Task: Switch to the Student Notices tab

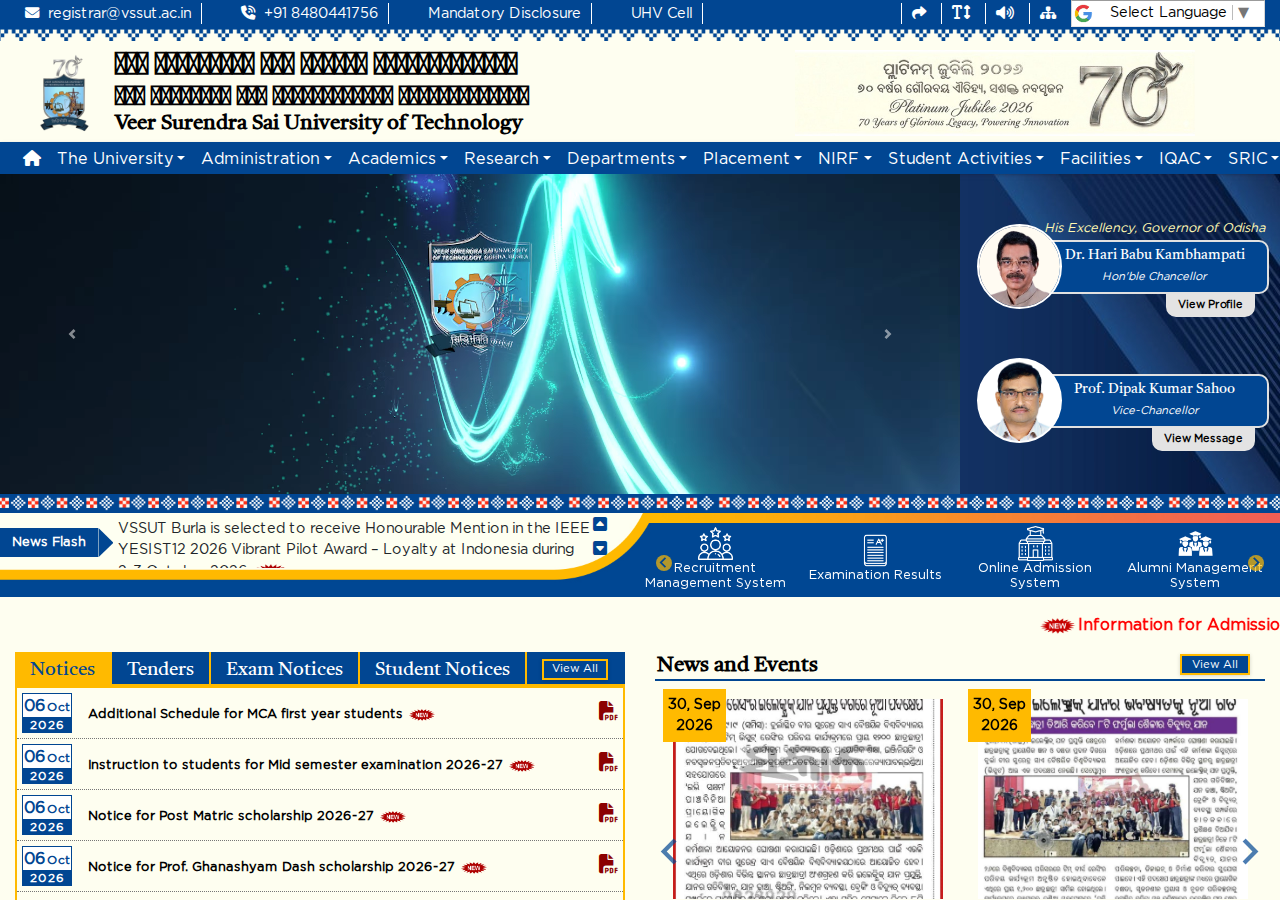Action: (442, 668)
